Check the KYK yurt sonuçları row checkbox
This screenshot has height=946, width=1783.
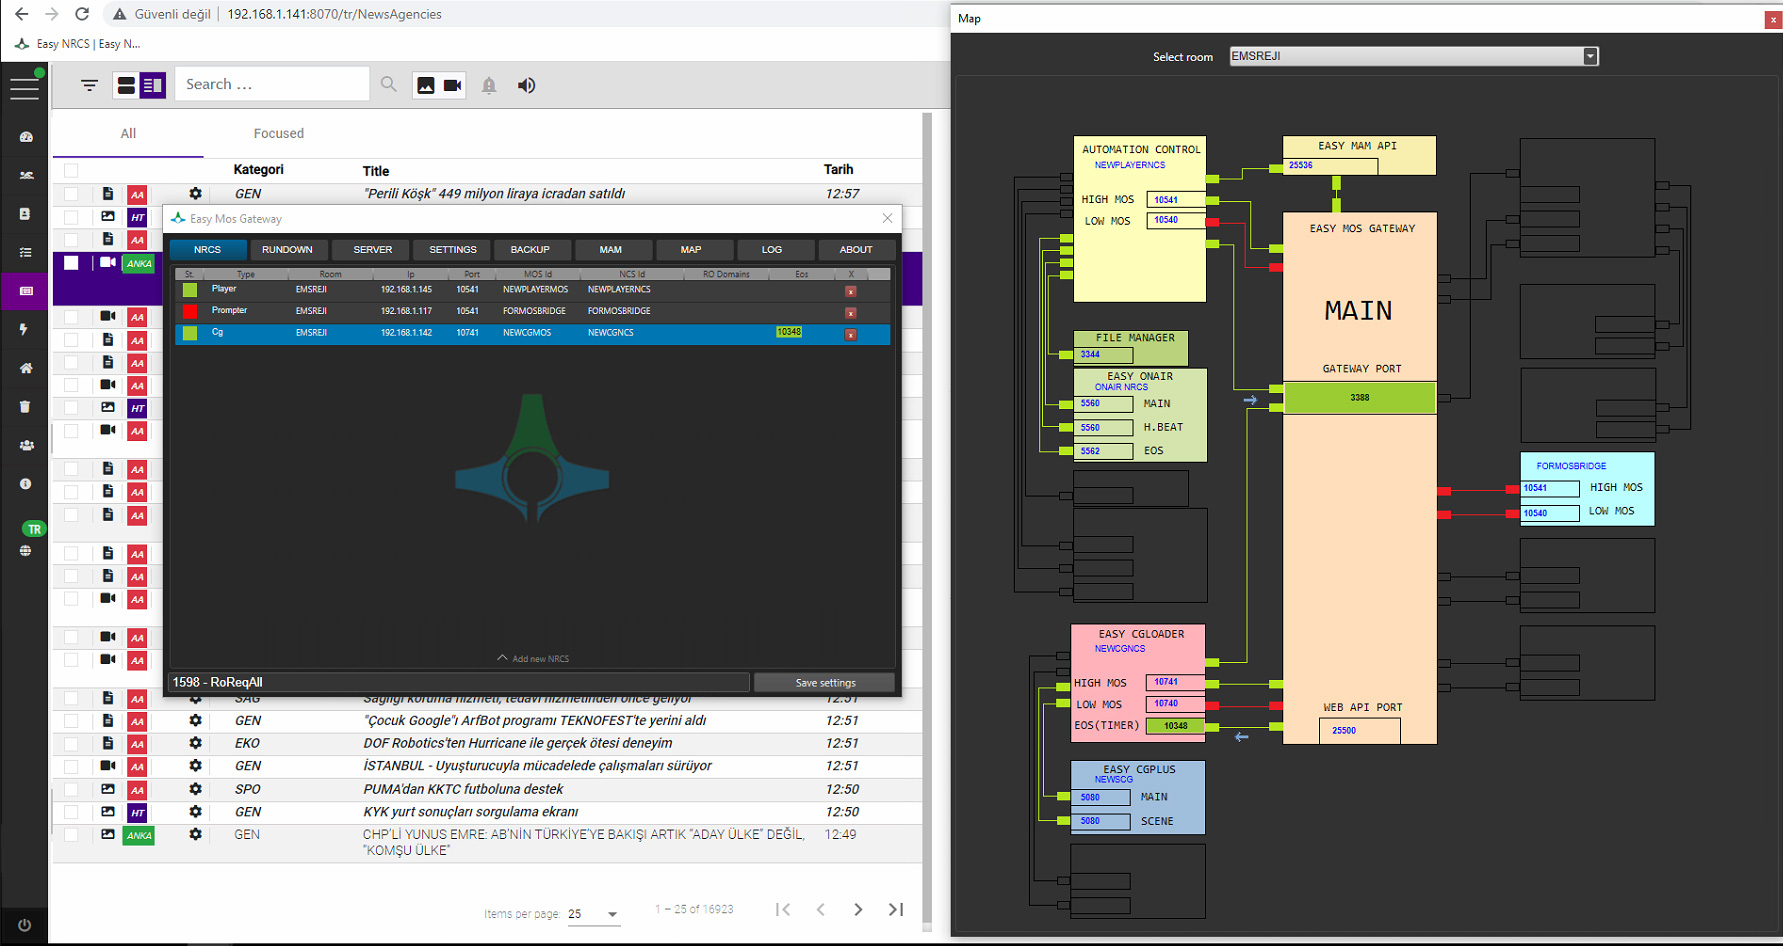(x=71, y=812)
